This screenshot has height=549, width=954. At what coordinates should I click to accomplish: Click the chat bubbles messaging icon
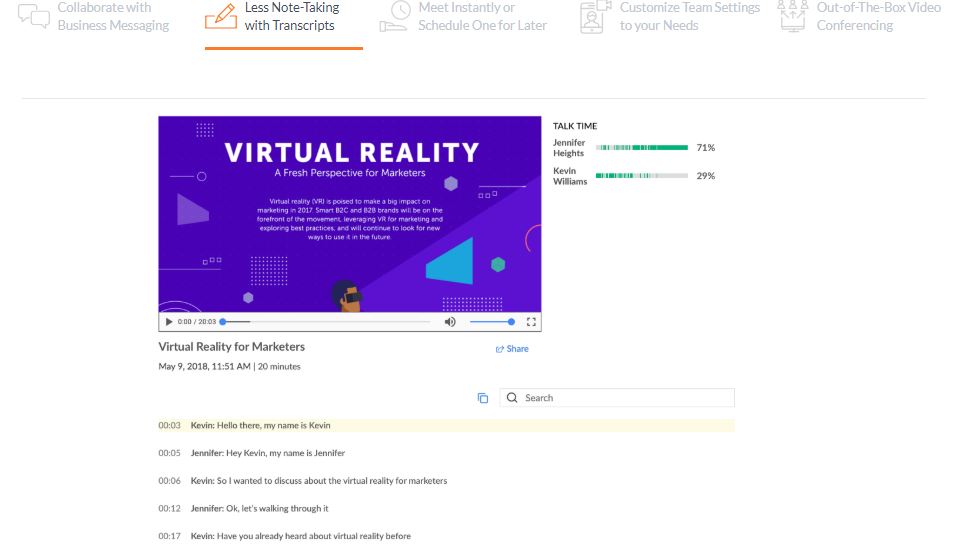pos(33,16)
